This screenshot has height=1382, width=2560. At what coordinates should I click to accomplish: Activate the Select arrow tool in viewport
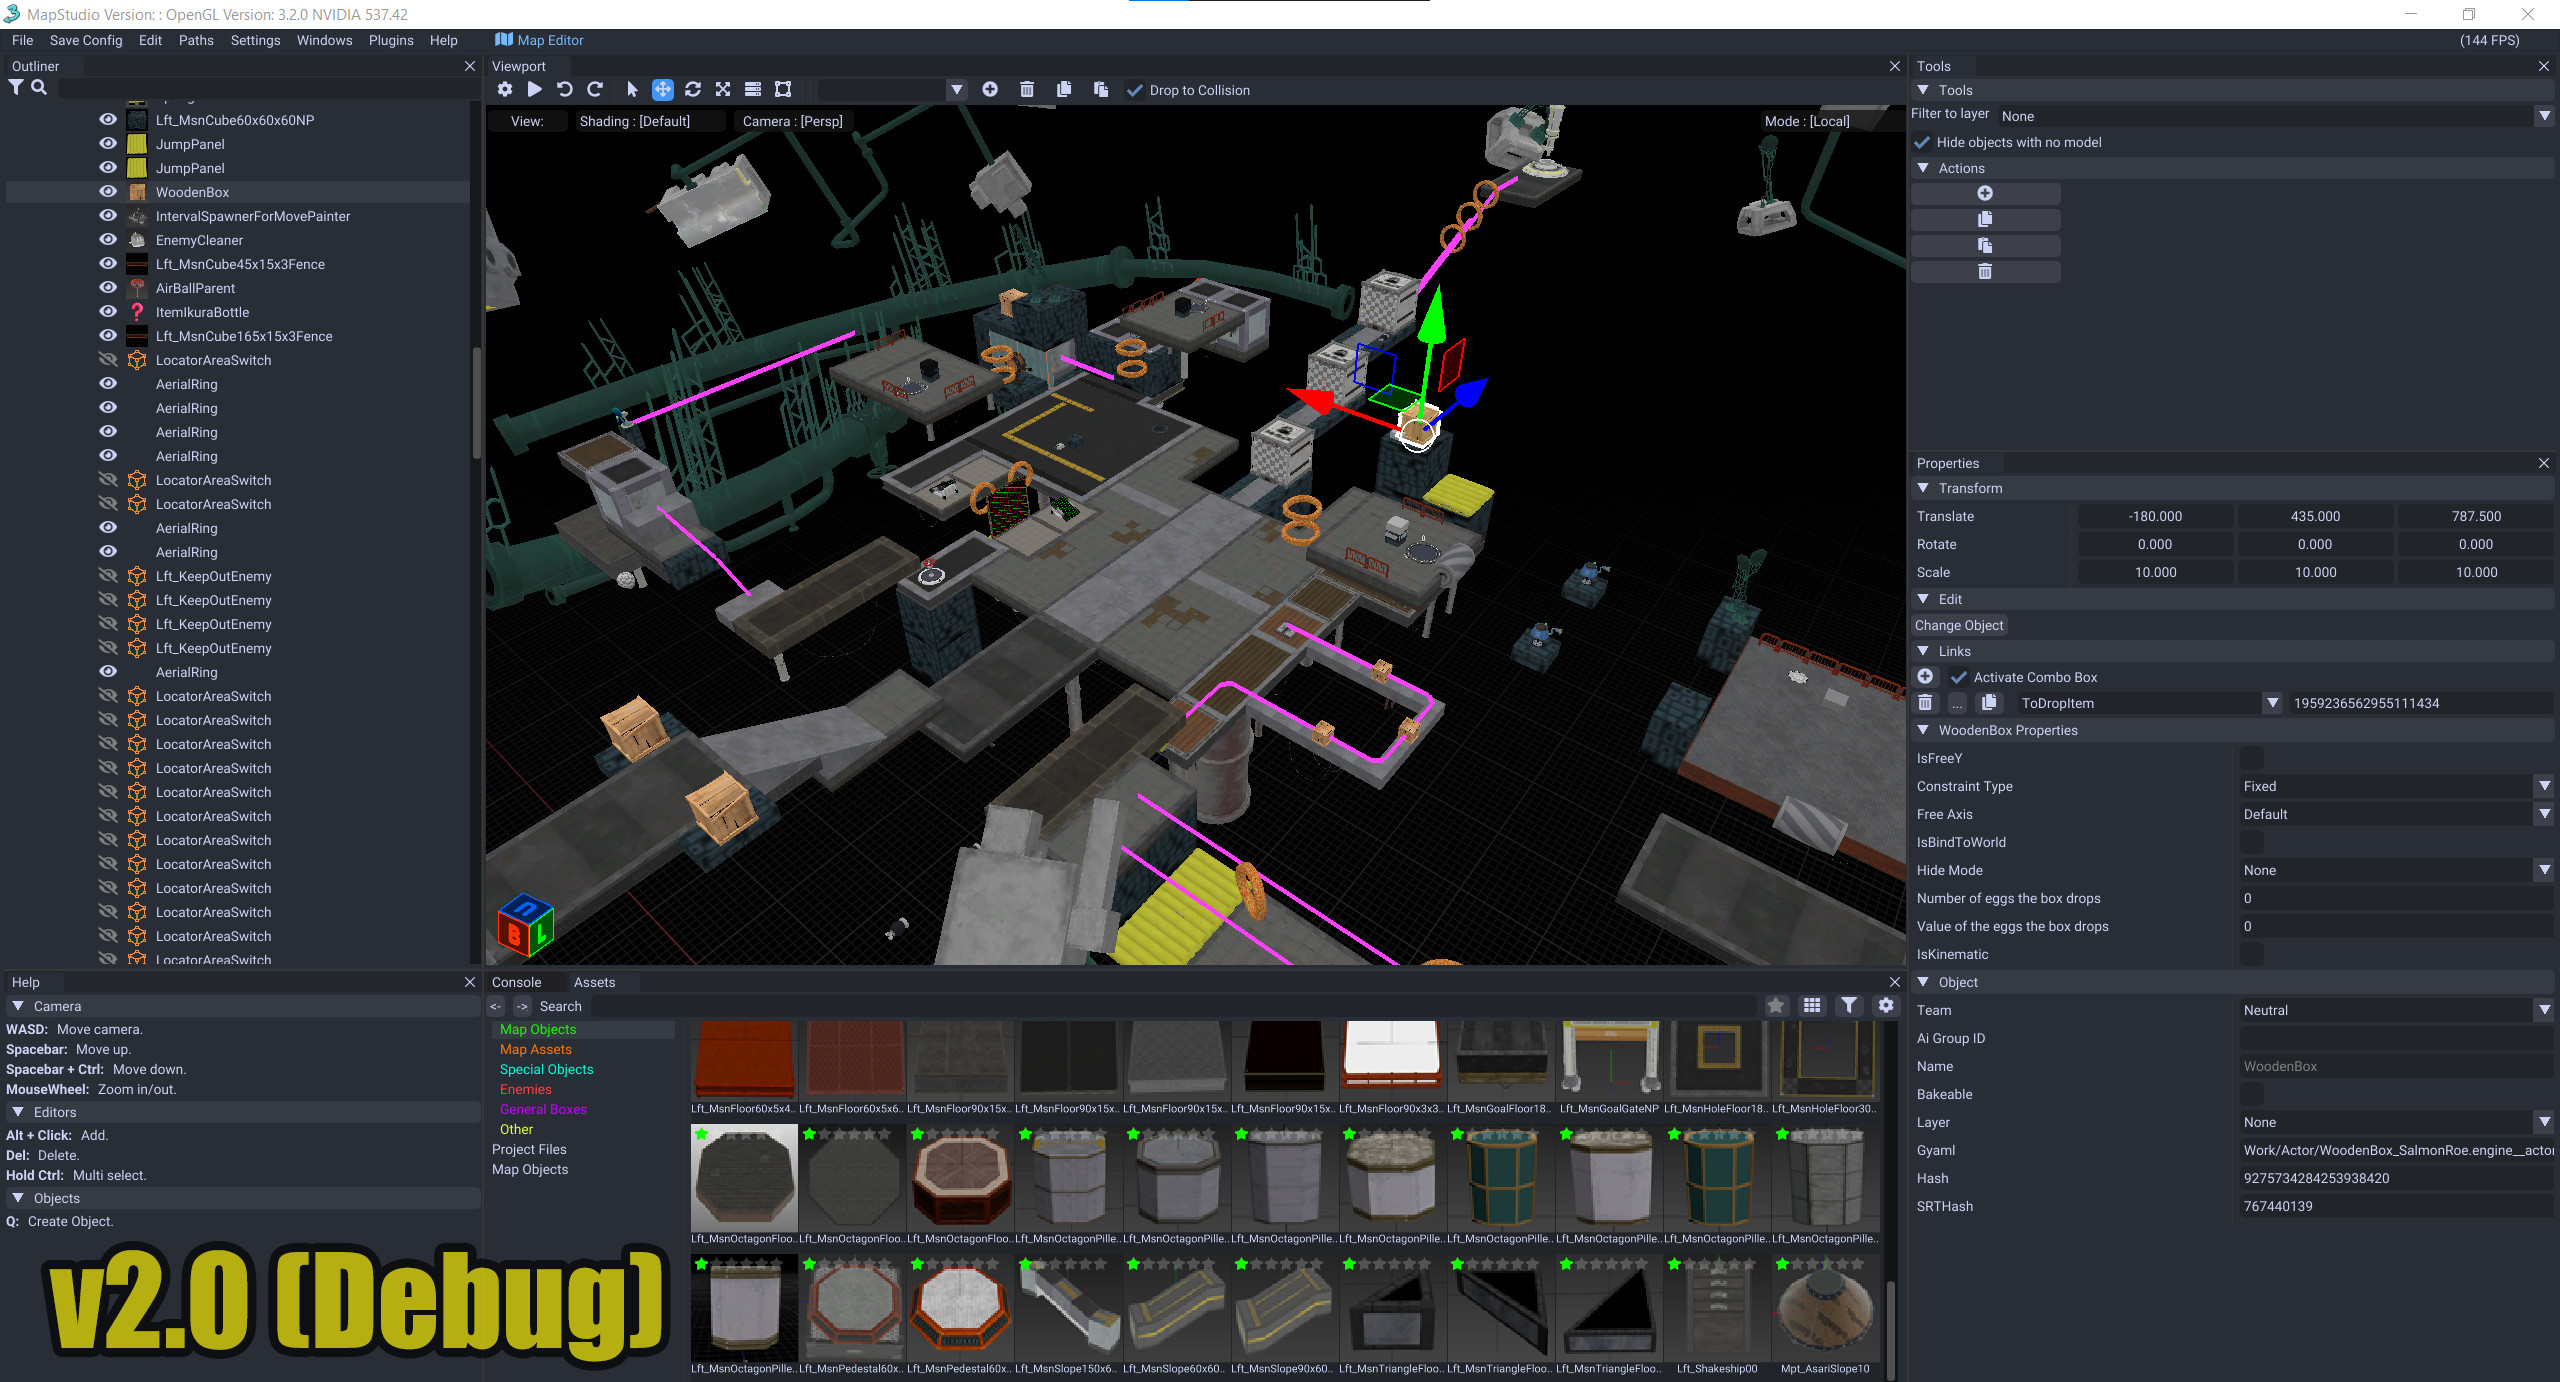point(633,89)
